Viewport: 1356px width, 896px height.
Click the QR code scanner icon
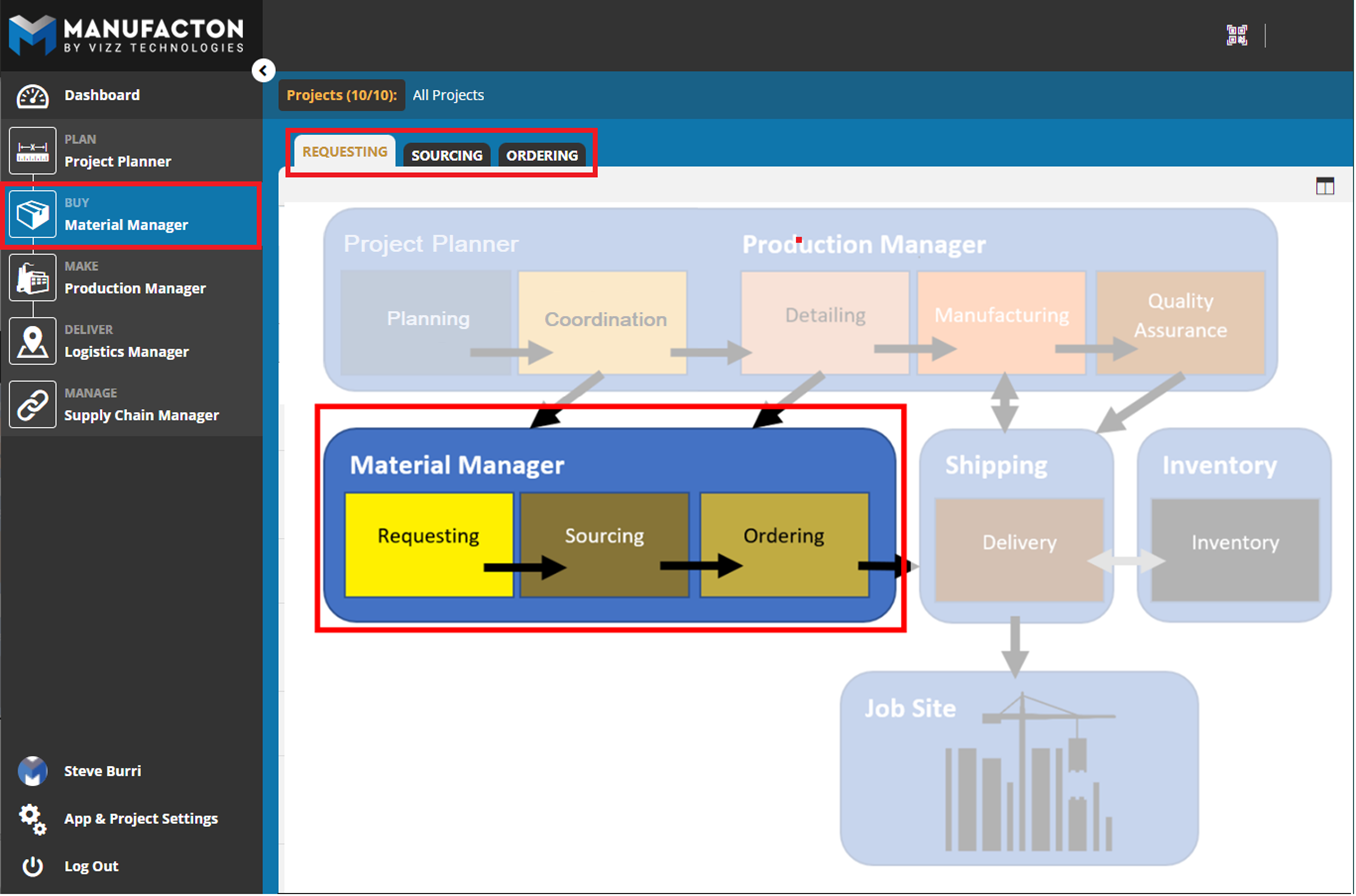click(1237, 36)
